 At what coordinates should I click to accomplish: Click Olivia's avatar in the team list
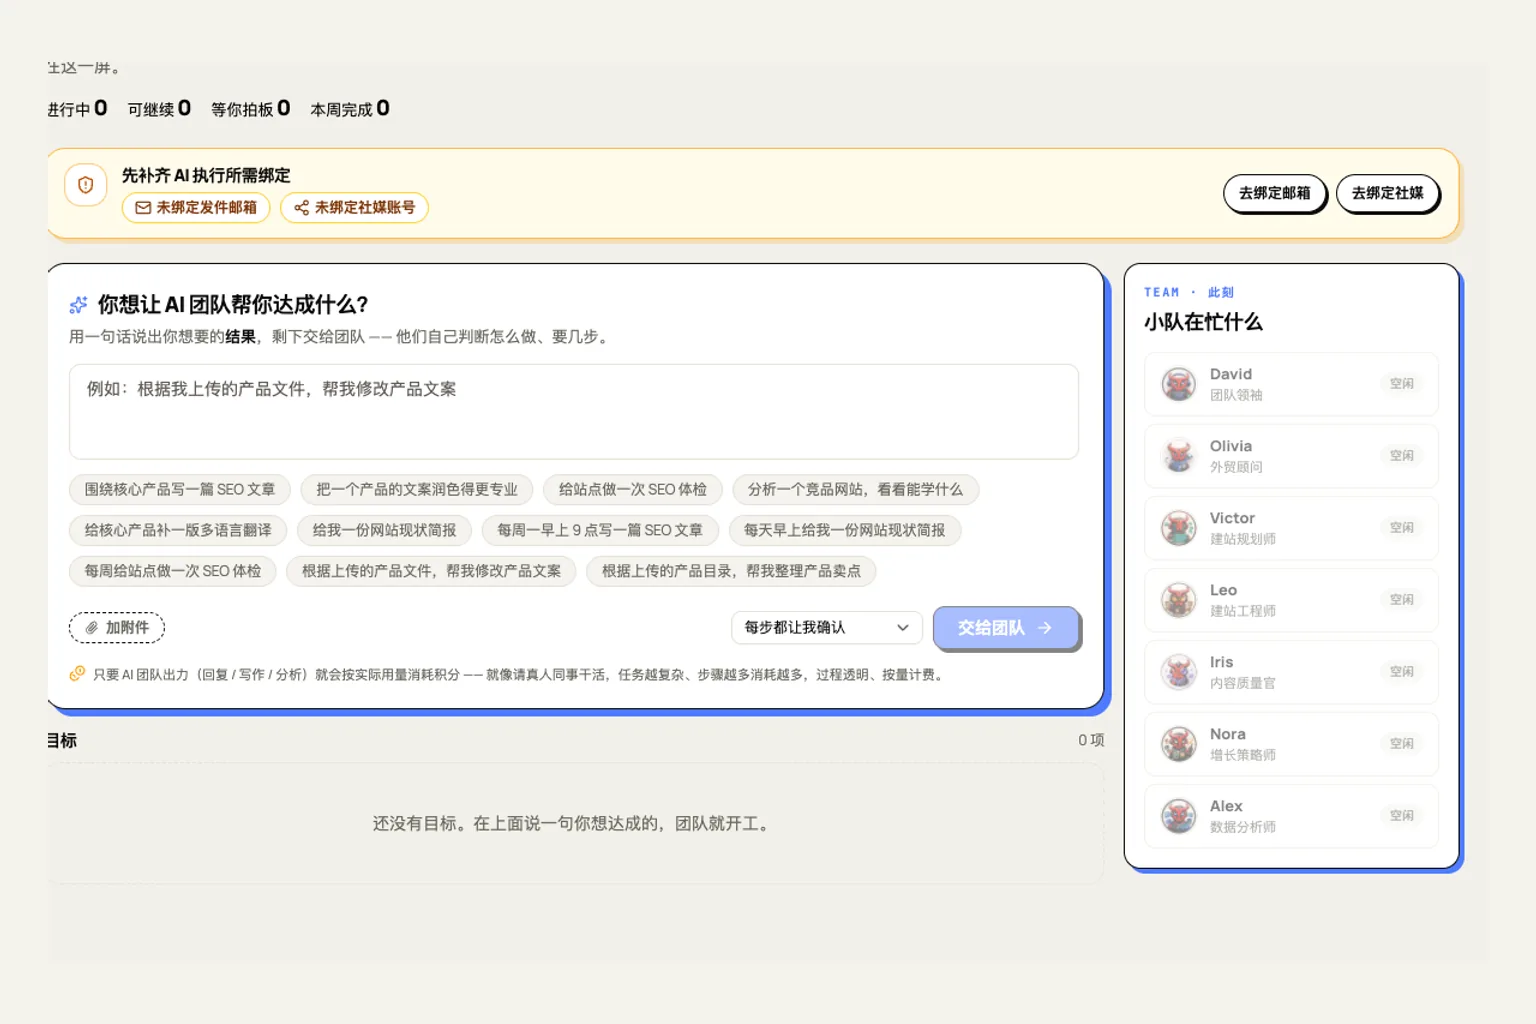[x=1179, y=456]
